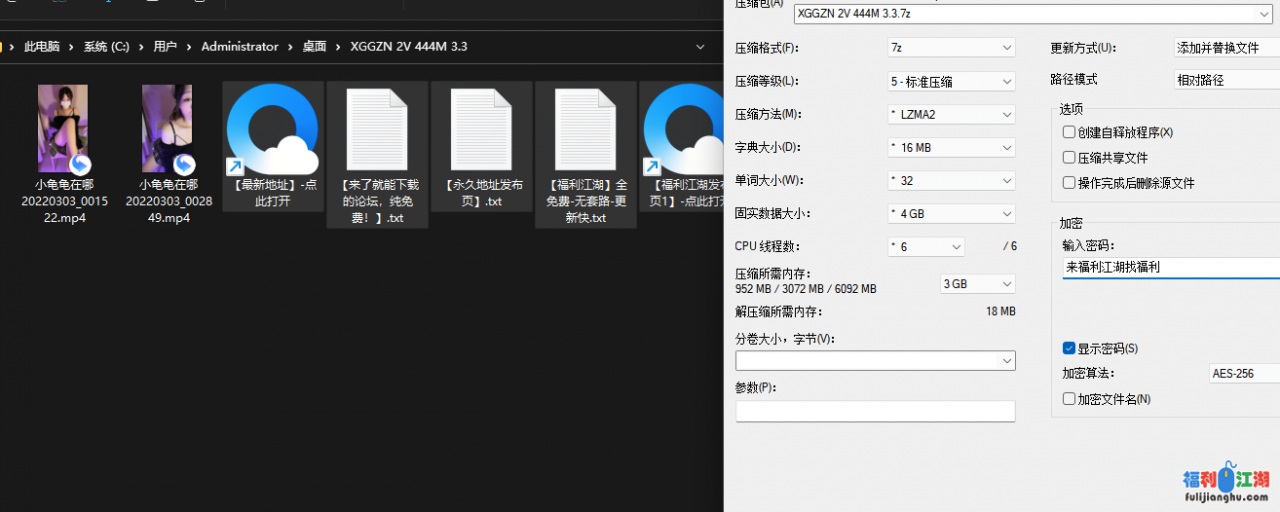Uncheck 显示密码 checkbox

pos(1069,349)
